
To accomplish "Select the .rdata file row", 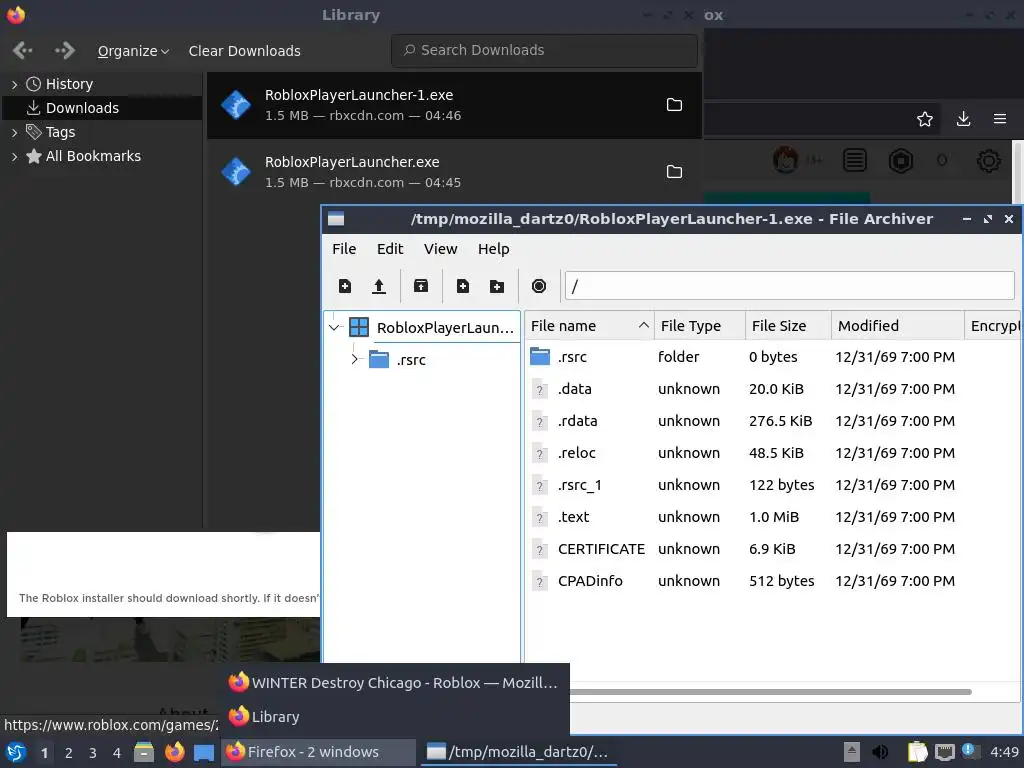I will coord(773,421).
